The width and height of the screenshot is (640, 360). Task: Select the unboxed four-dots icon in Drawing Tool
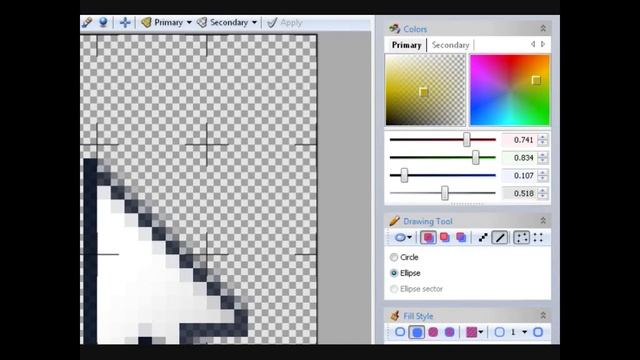538,238
